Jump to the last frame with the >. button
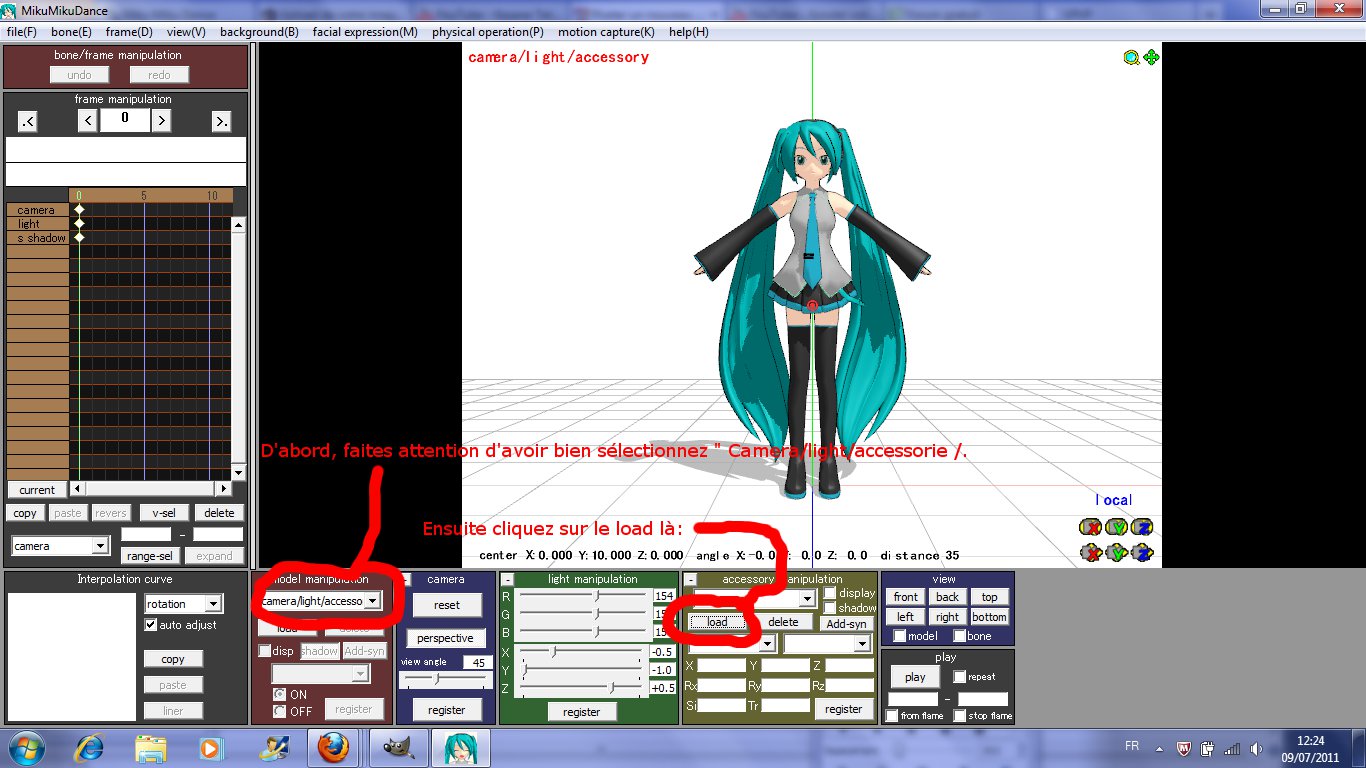 [221, 121]
